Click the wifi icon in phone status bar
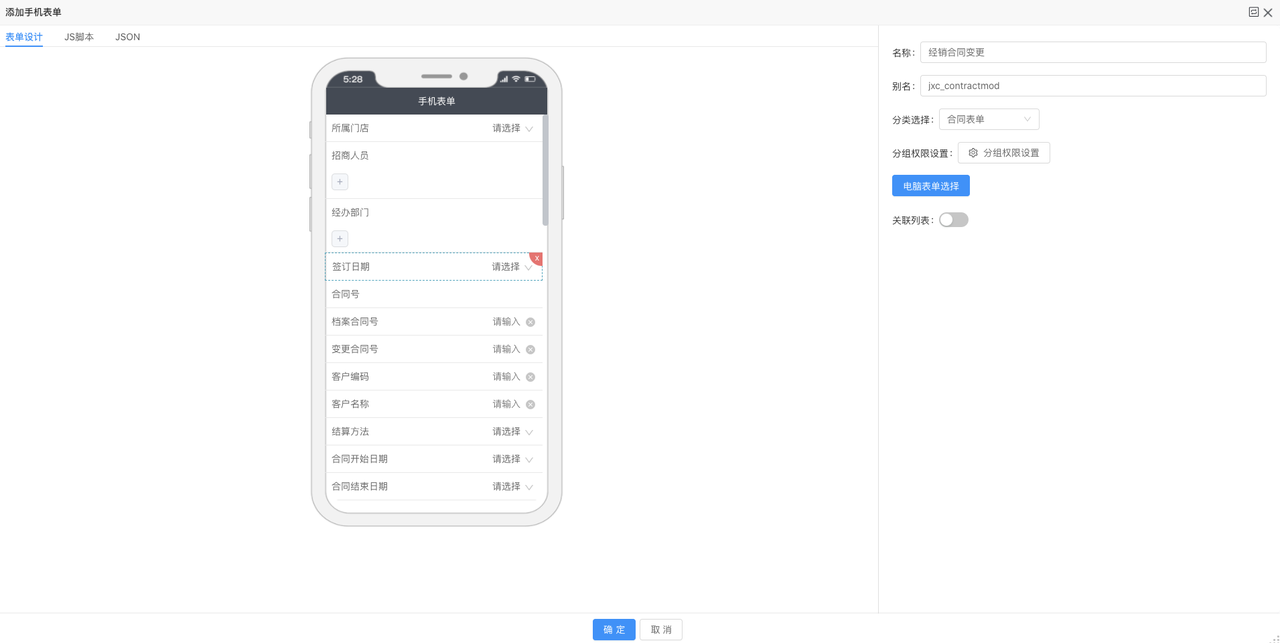The width and height of the screenshot is (1280, 643). click(x=516, y=79)
